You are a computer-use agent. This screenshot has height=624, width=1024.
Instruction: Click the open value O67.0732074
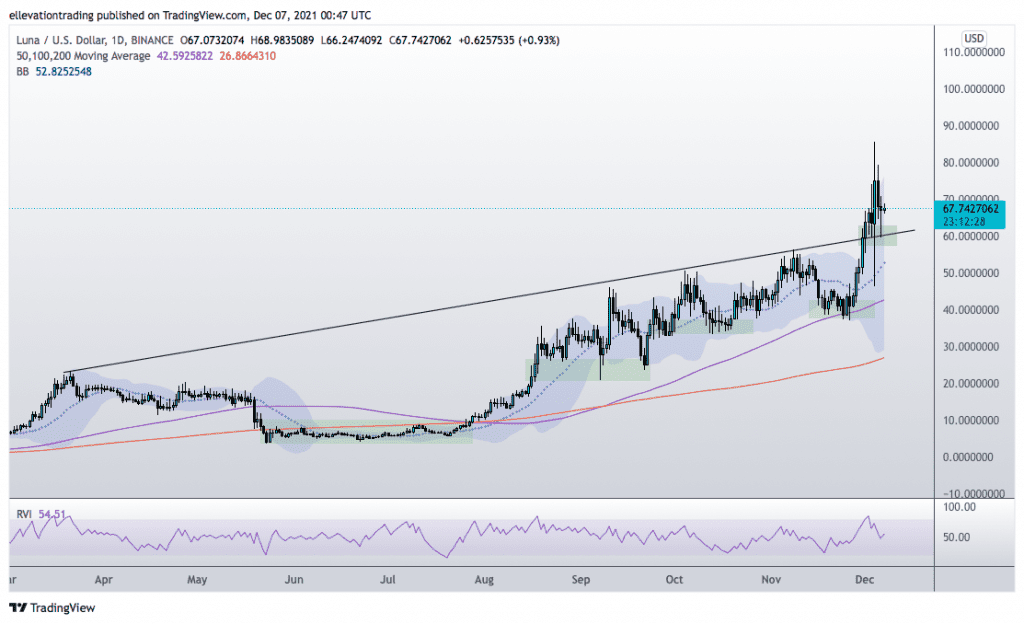(x=212, y=40)
